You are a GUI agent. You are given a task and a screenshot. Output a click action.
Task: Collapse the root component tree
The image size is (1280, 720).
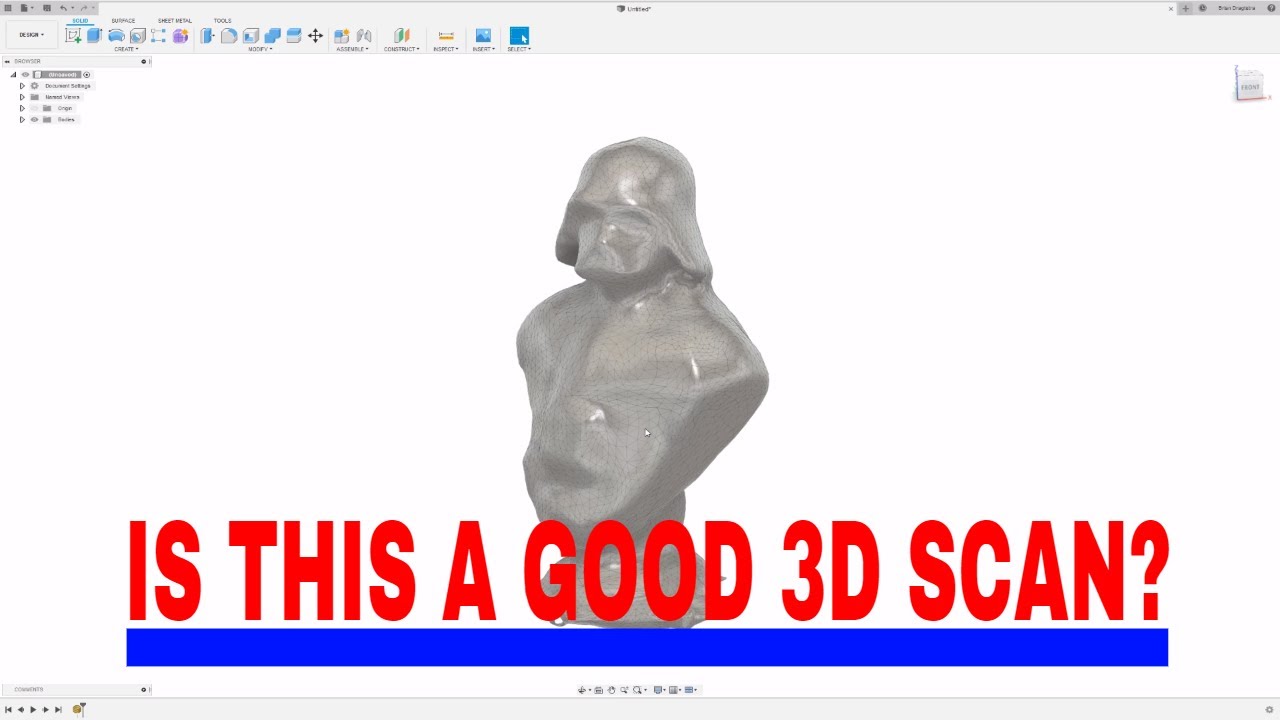coord(14,75)
